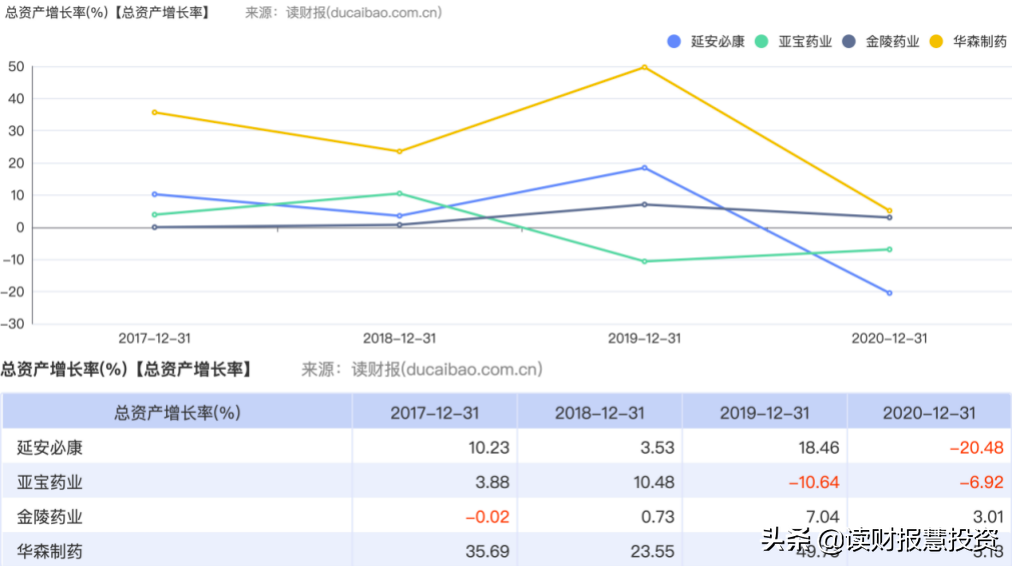Toggle 华森制药 series via yellow legend dot
Image resolution: width=1016 pixels, height=570 pixels.
click(936, 41)
